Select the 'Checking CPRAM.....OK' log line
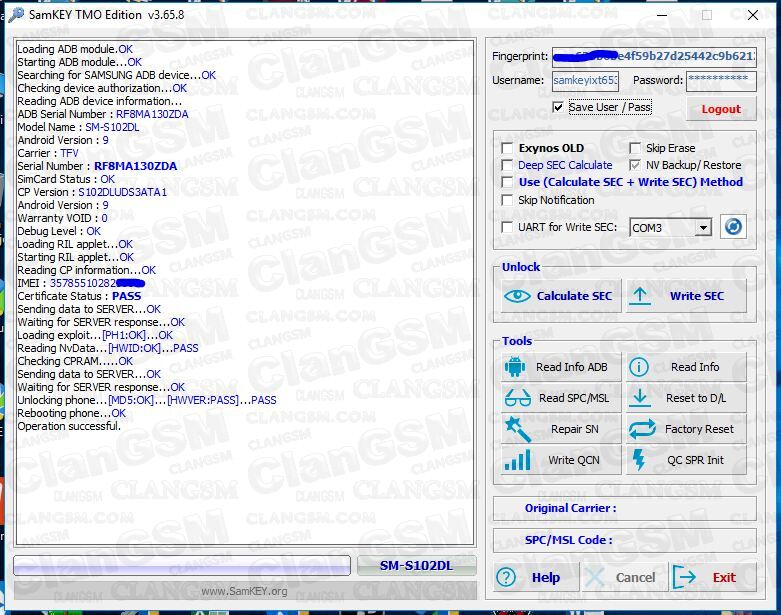 click(75, 362)
